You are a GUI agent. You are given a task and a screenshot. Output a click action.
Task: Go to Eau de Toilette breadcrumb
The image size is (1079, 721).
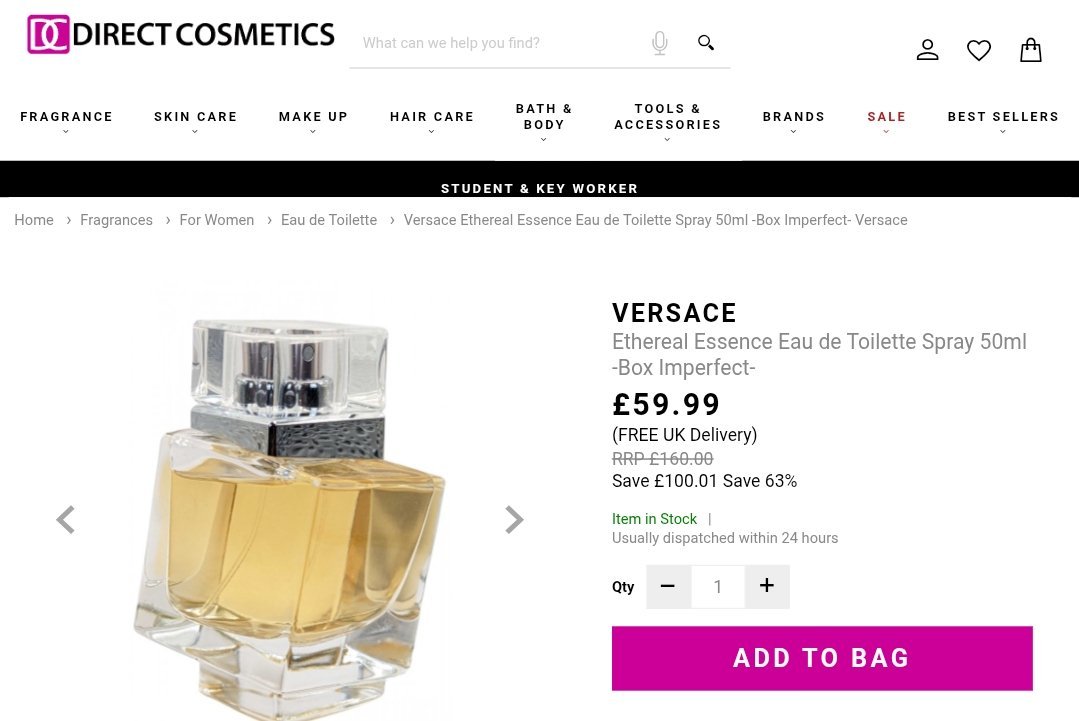(329, 220)
